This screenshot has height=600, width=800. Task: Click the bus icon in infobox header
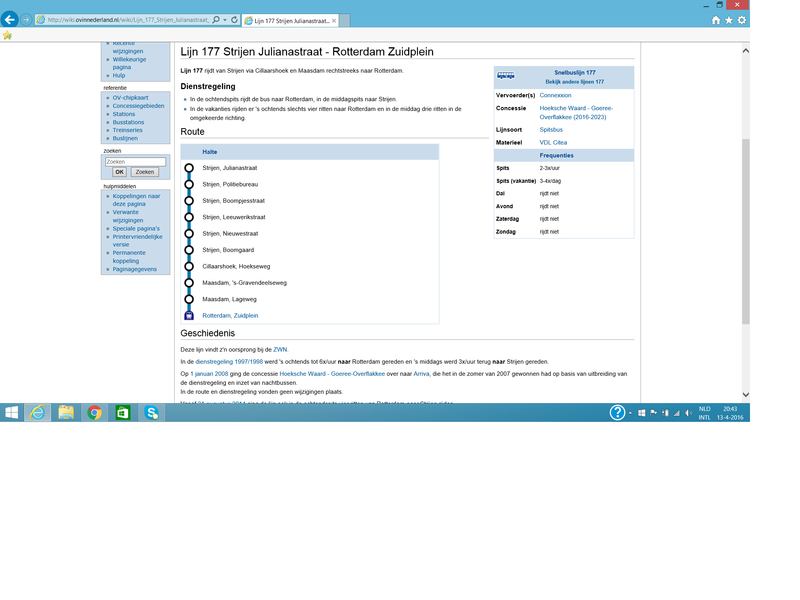506,76
